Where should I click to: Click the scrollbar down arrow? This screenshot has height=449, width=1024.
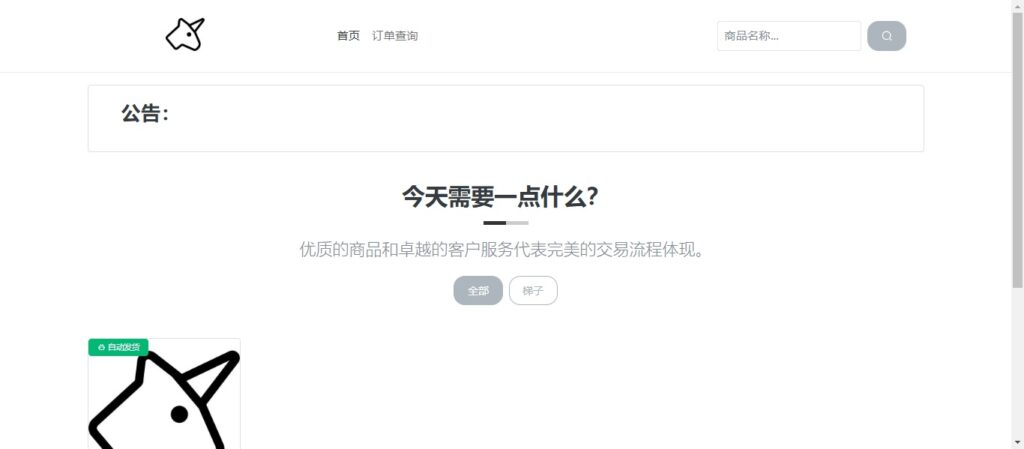click(1017, 443)
